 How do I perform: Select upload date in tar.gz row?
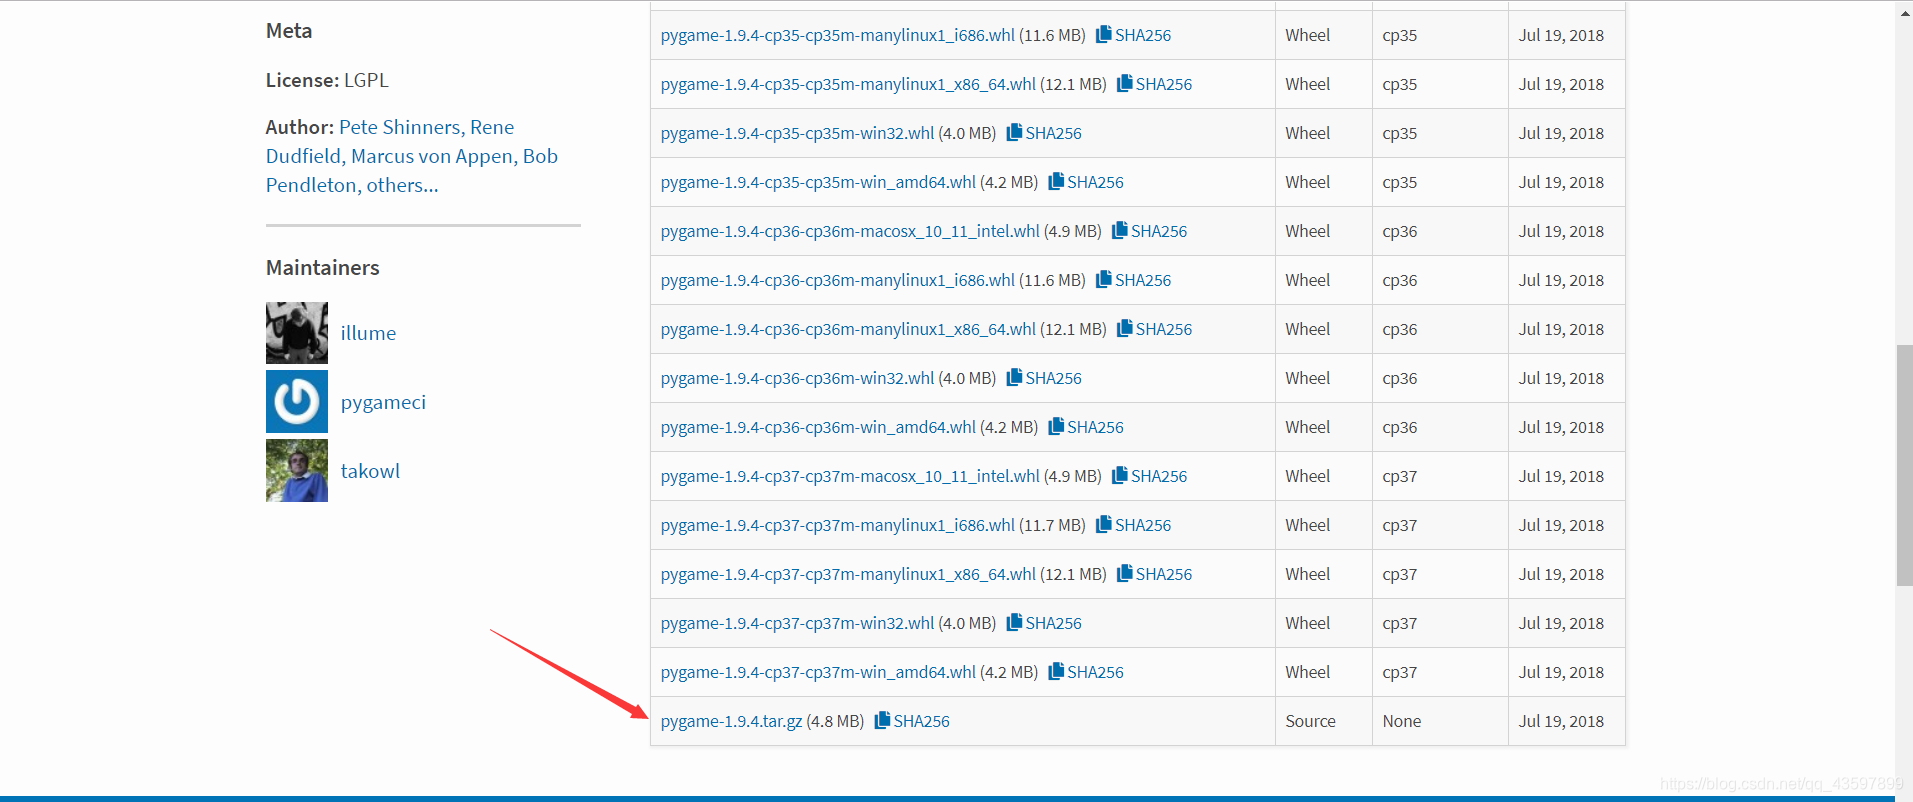[x=1561, y=721]
